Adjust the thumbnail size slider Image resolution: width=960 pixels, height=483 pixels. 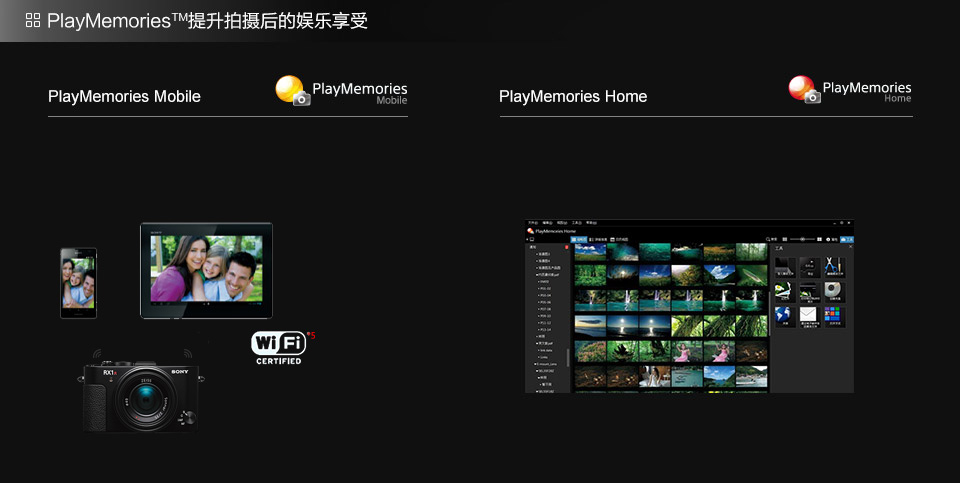[802, 239]
